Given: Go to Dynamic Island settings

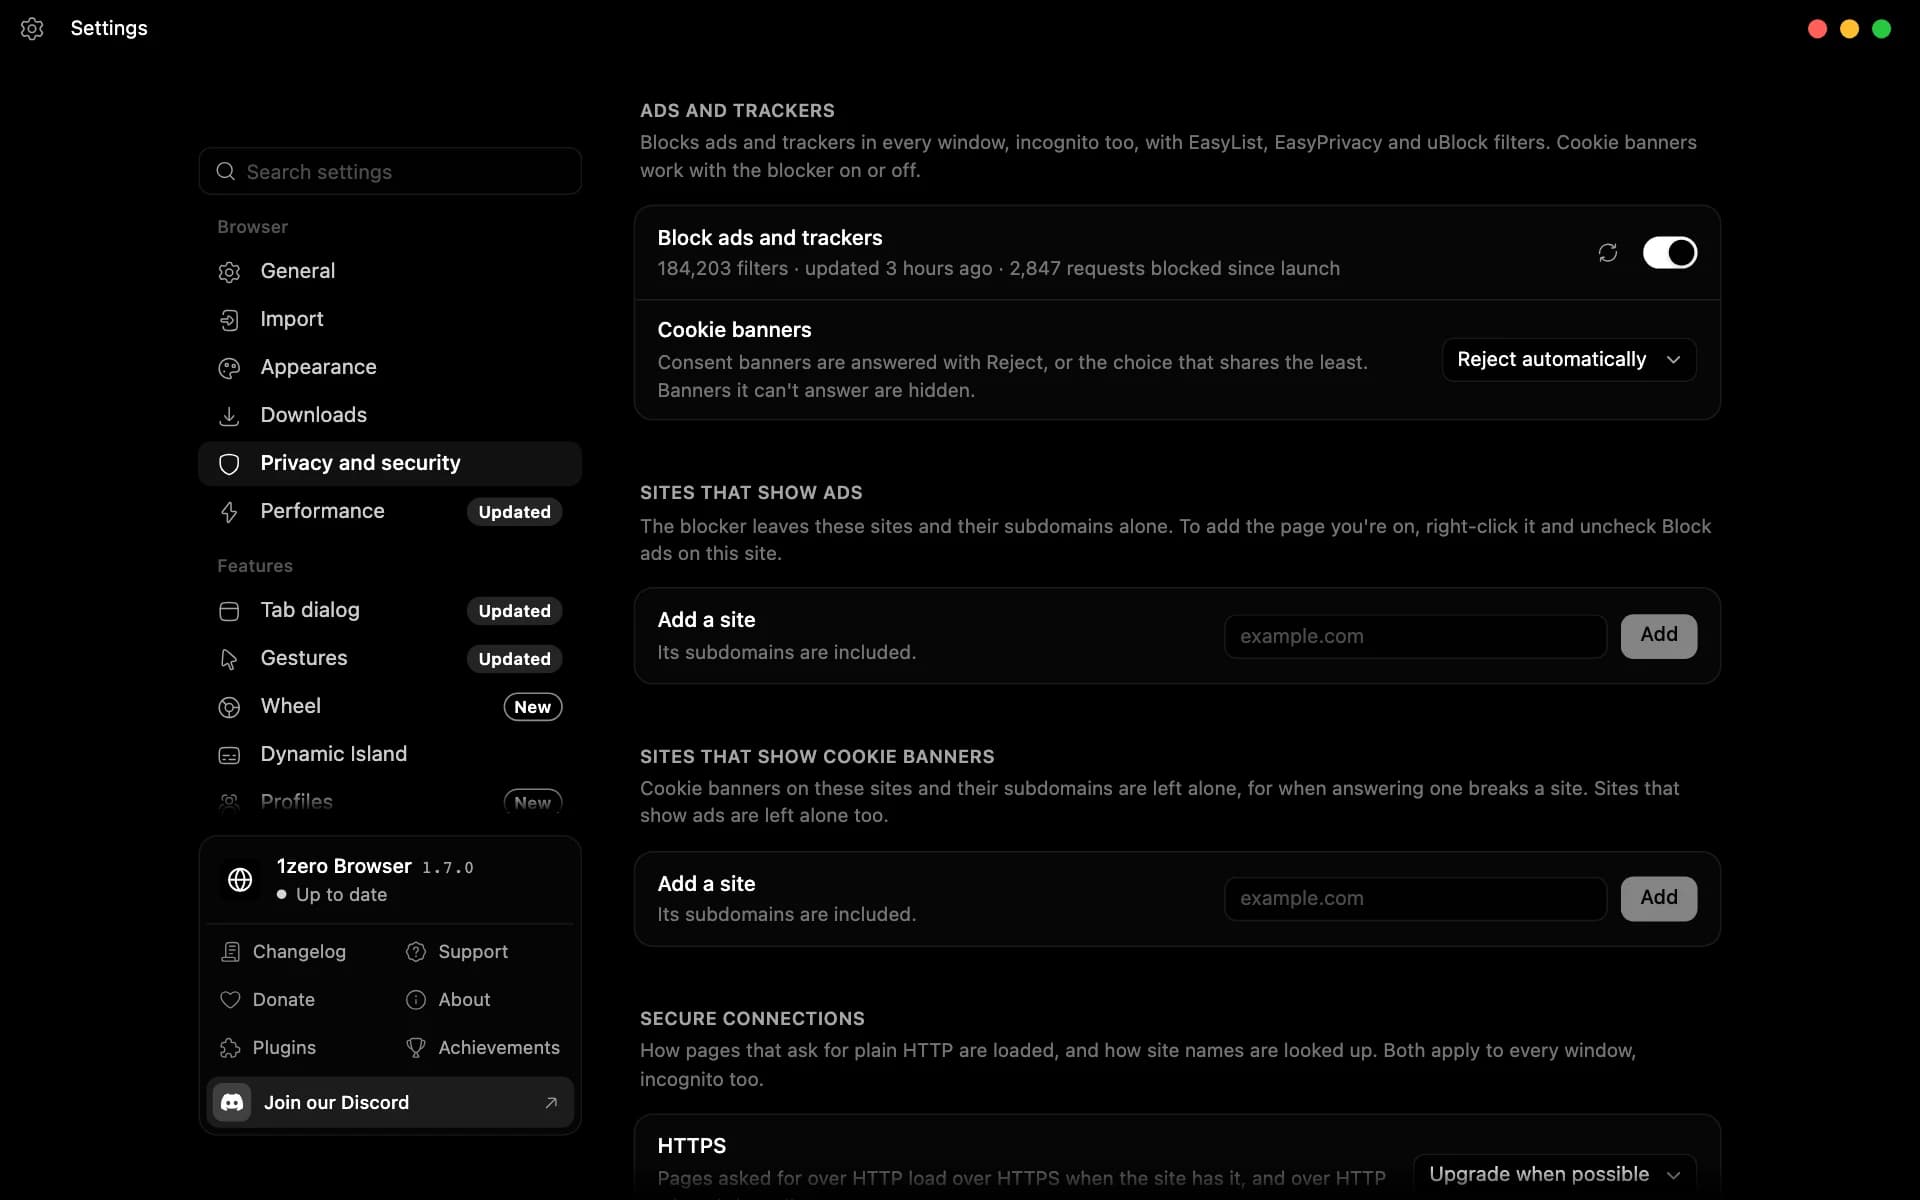Looking at the screenshot, I should (x=390, y=754).
